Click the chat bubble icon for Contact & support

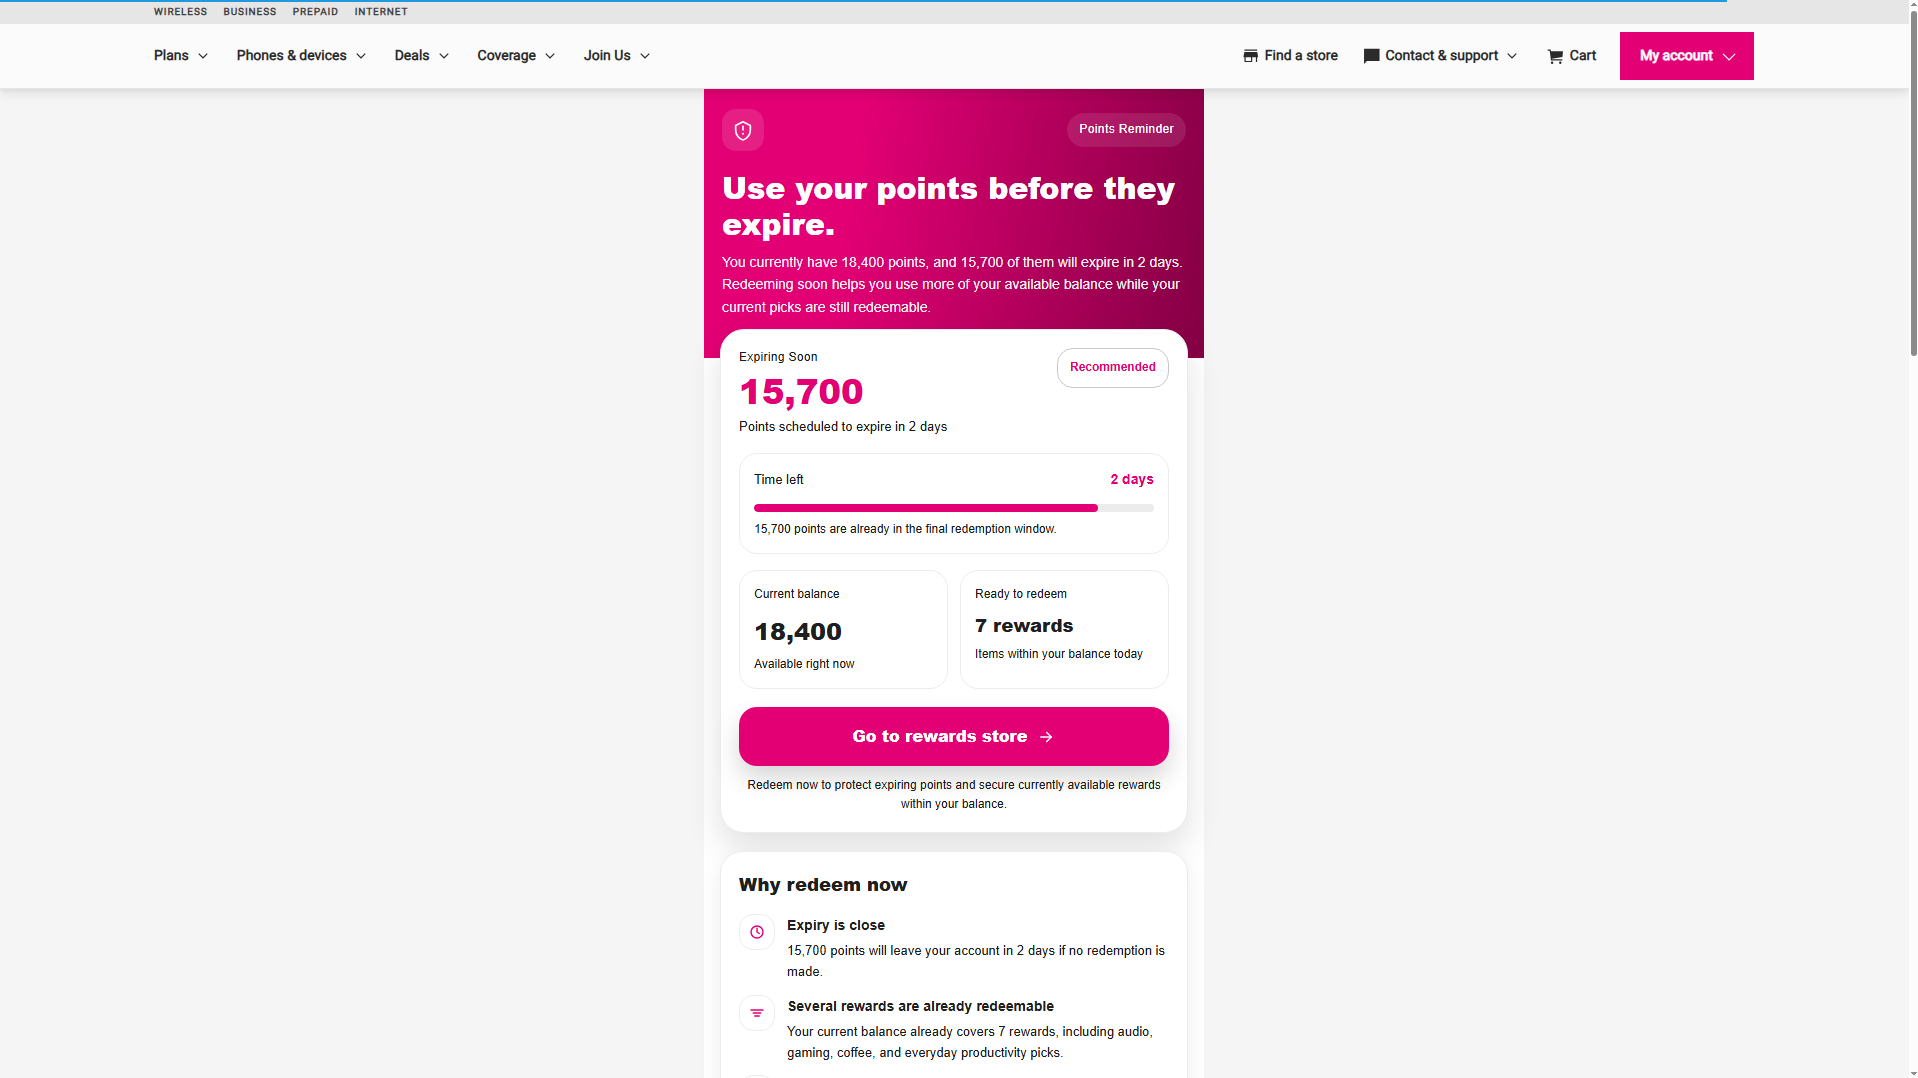(x=1371, y=56)
